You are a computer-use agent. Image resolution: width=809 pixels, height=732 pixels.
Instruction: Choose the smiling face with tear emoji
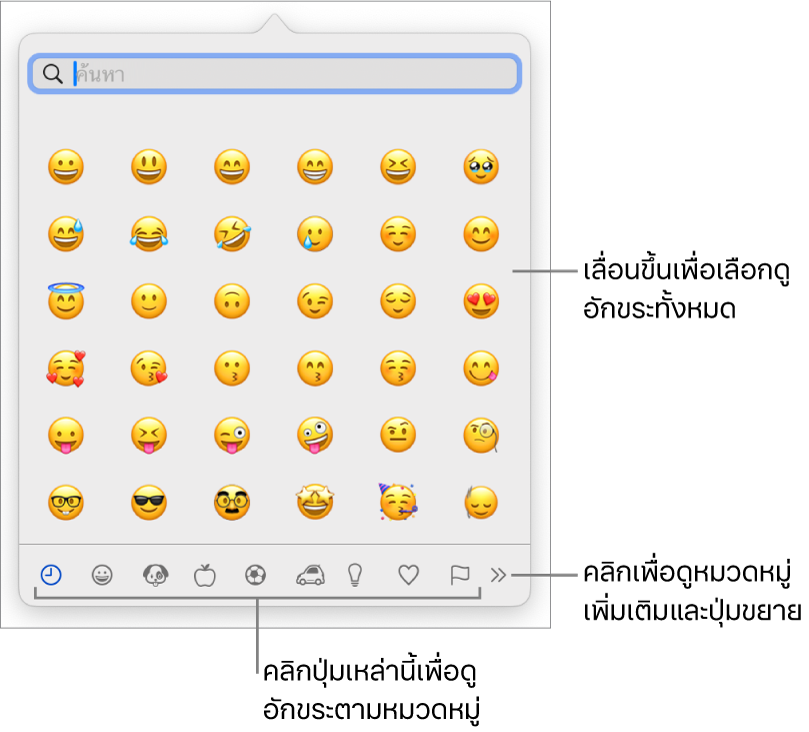(315, 234)
